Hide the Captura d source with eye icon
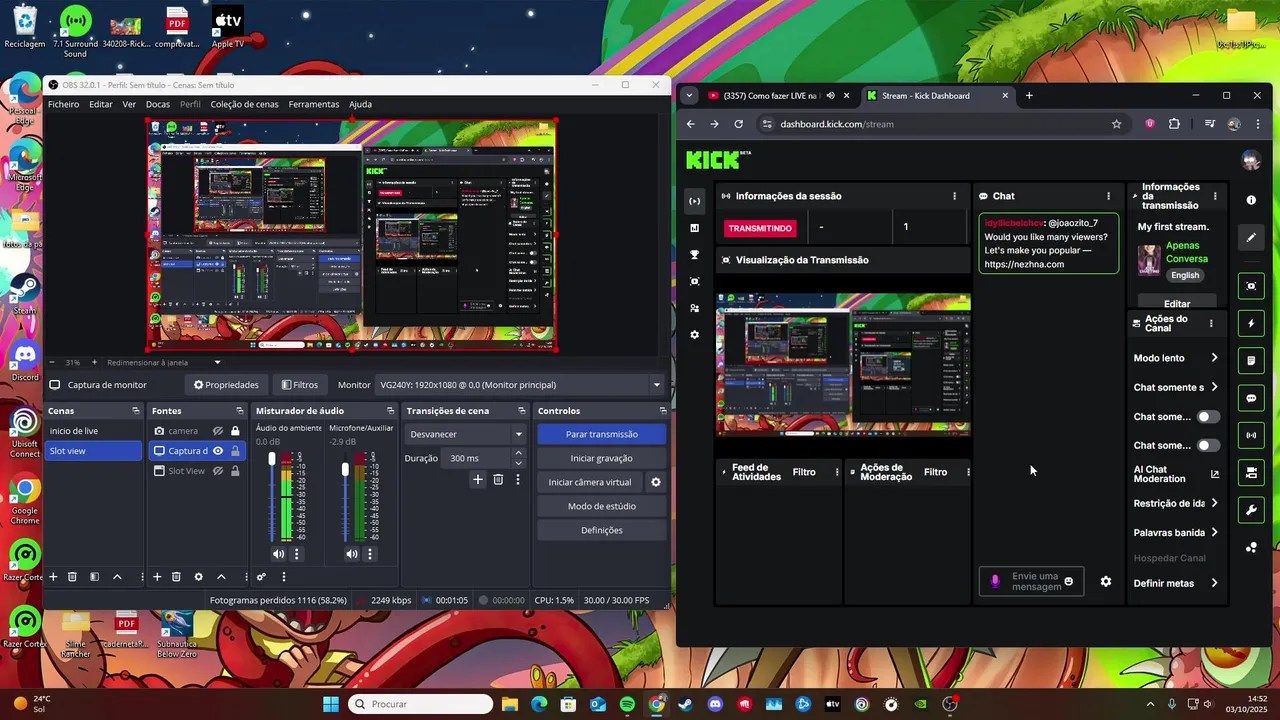1280x720 pixels. click(218, 451)
